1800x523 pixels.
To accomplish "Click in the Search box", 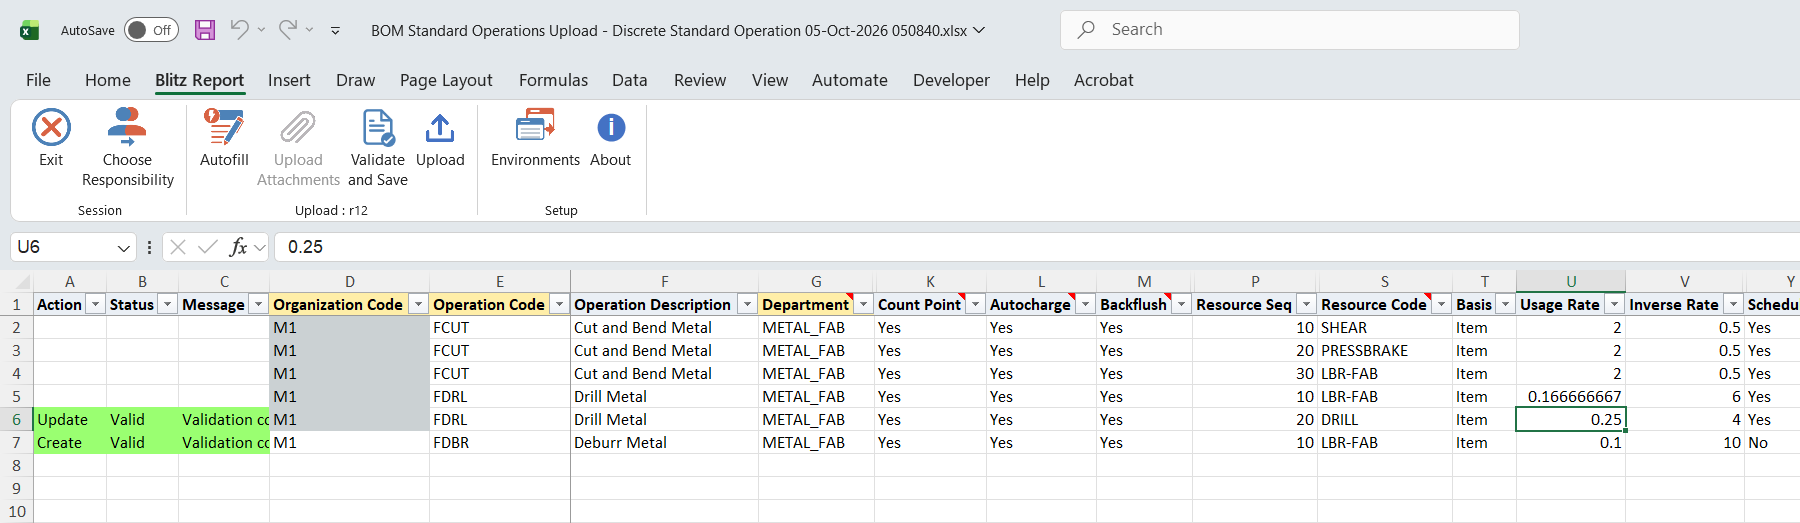I will coord(1290,30).
